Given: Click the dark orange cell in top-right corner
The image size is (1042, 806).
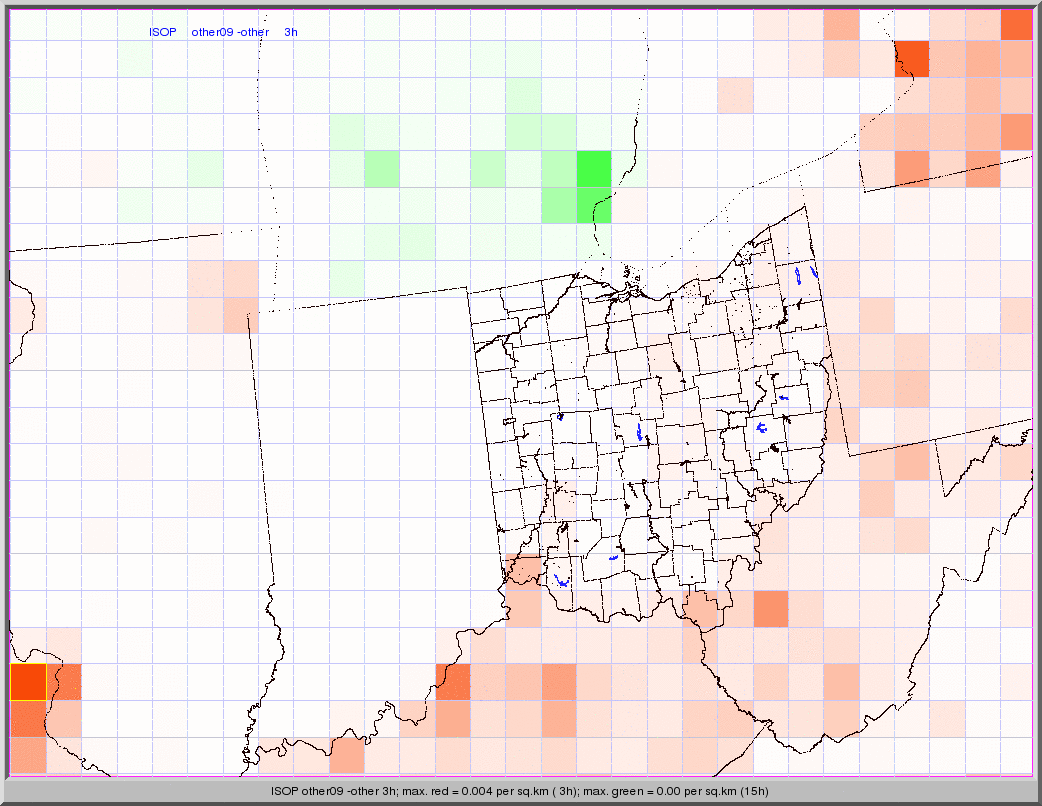Looking at the screenshot, I should (1016, 24).
